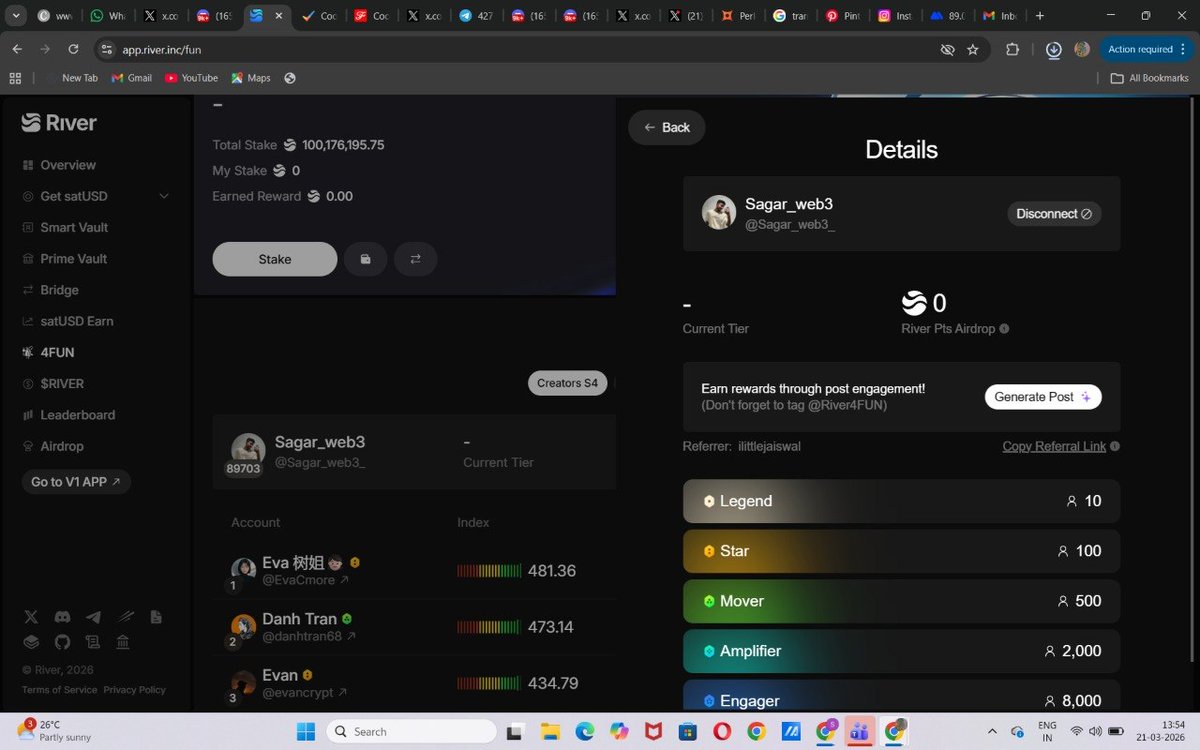
Task: Click Action required button in Chrome
Action: [x=1146, y=49]
